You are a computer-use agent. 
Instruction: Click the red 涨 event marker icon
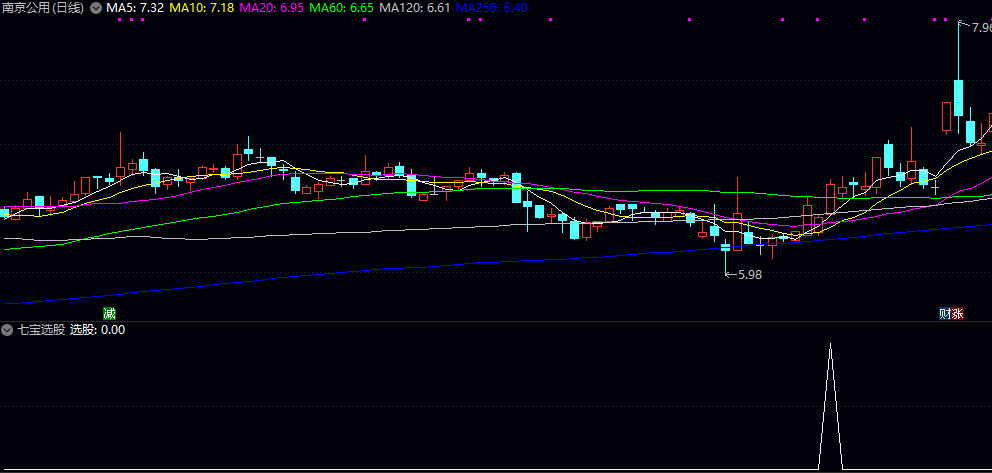[x=957, y=313]
